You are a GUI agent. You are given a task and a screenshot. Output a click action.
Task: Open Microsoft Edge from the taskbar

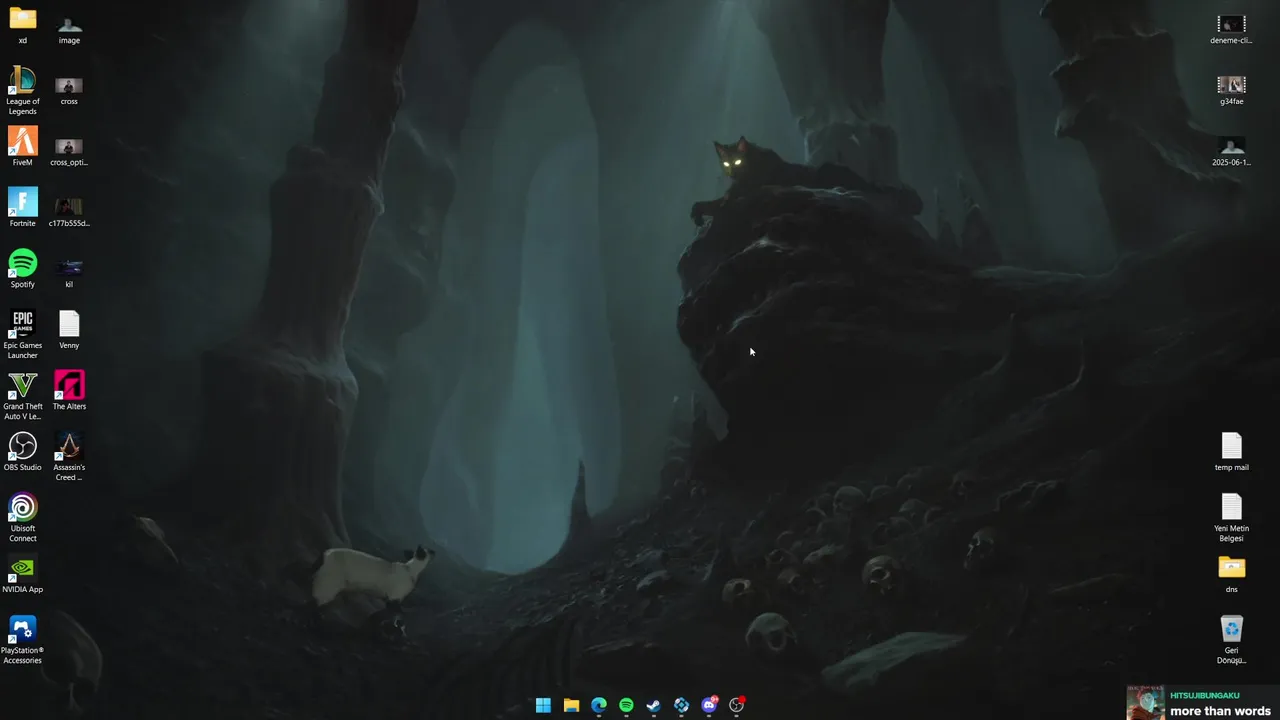click(x=599, y=705)
